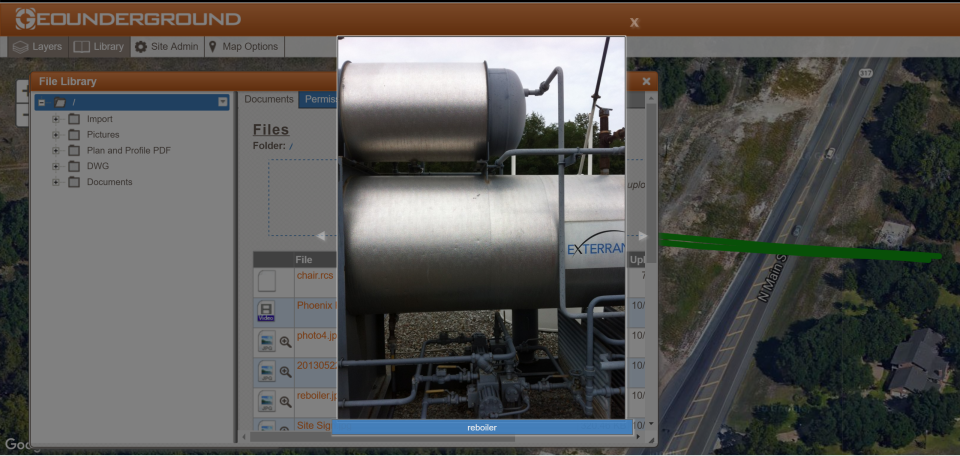Preview photo4 with the magnifier icon
Viewport: 960px width, 456px height.
click(x=285, y=342)
